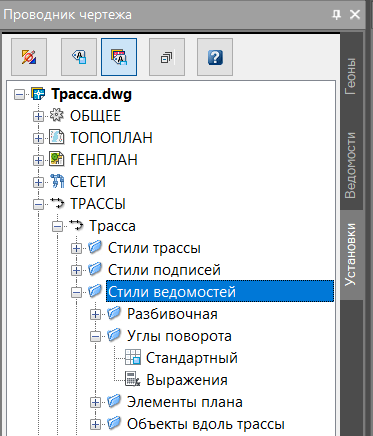The image size is (373, 436).
Task: Click the cascade windows toolbar button
Action: pos(167,57)
